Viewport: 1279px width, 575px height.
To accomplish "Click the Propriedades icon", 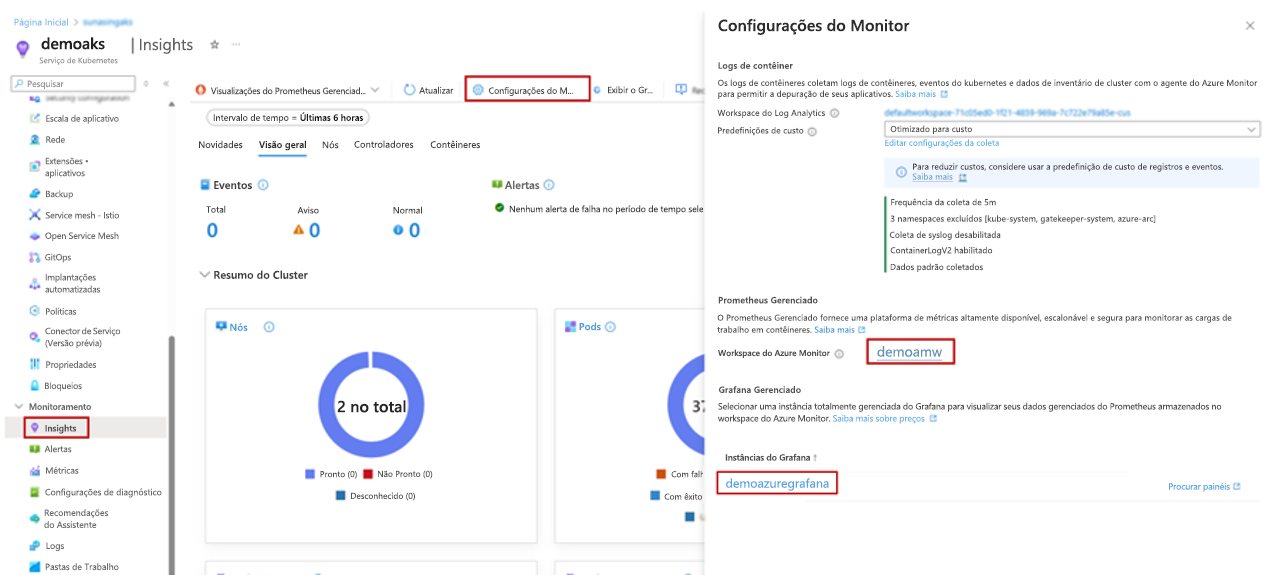I will 35,364.
